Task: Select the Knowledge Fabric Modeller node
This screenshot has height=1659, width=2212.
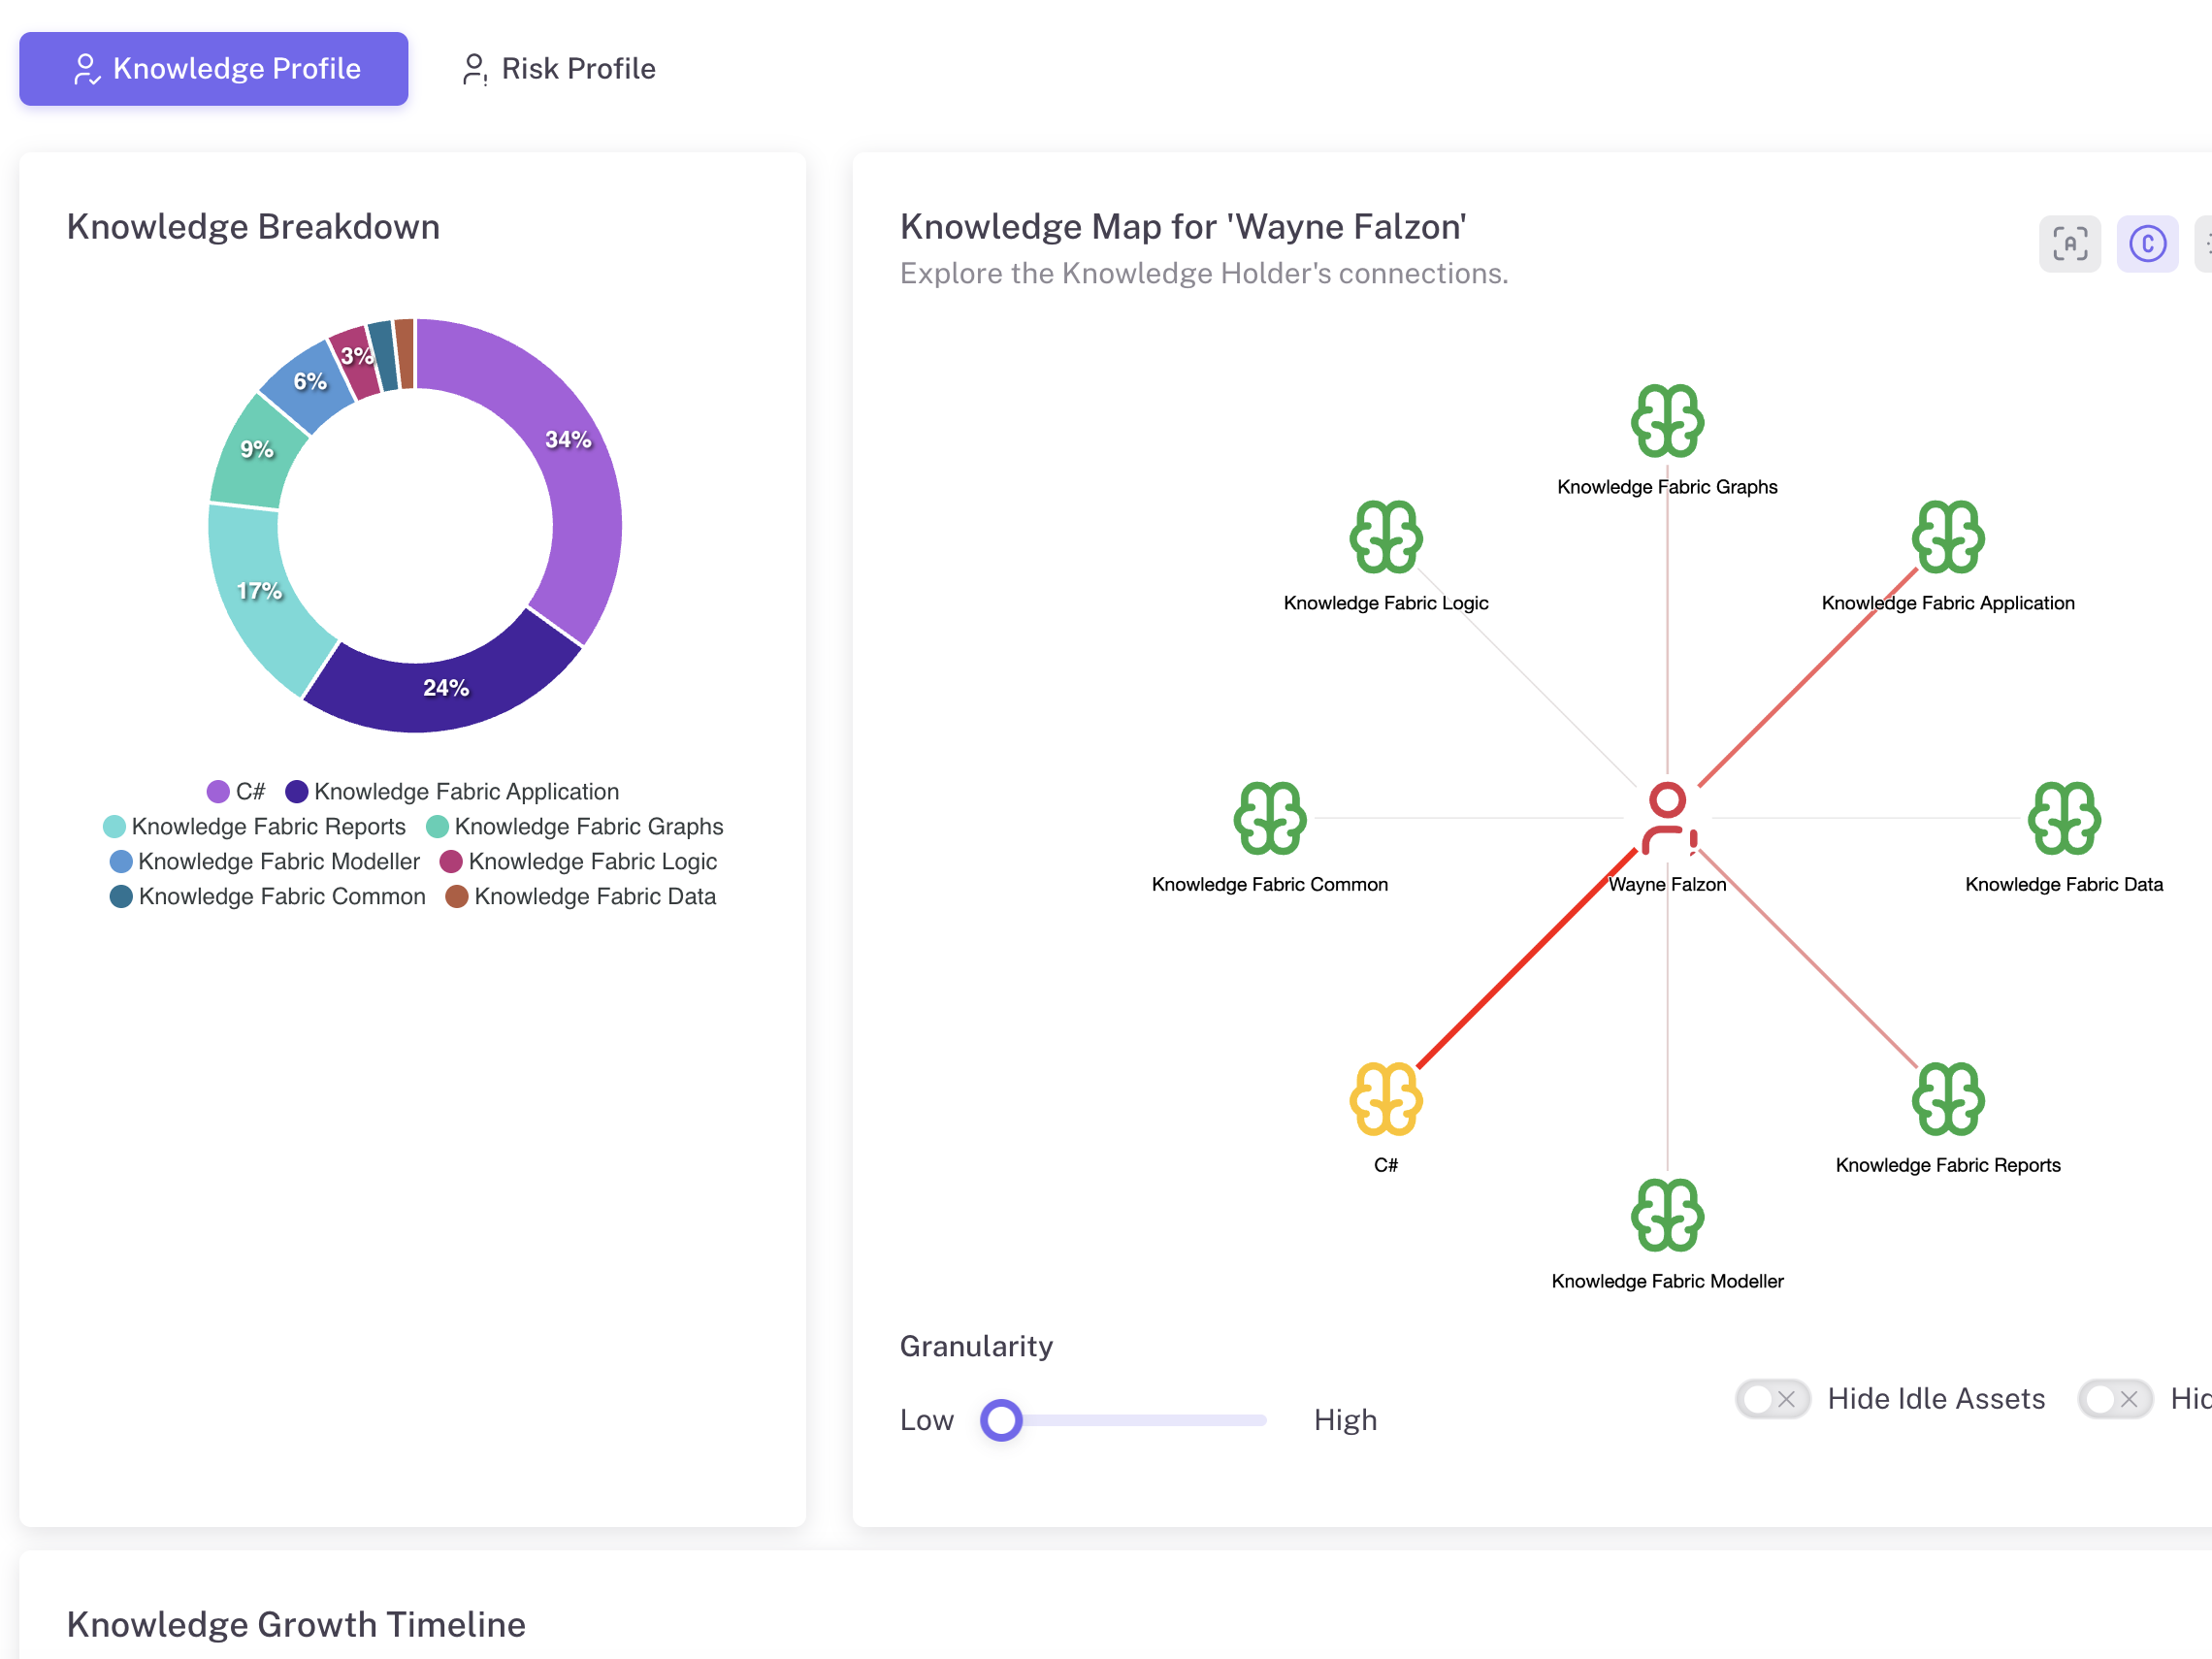Action: 1667,1216
